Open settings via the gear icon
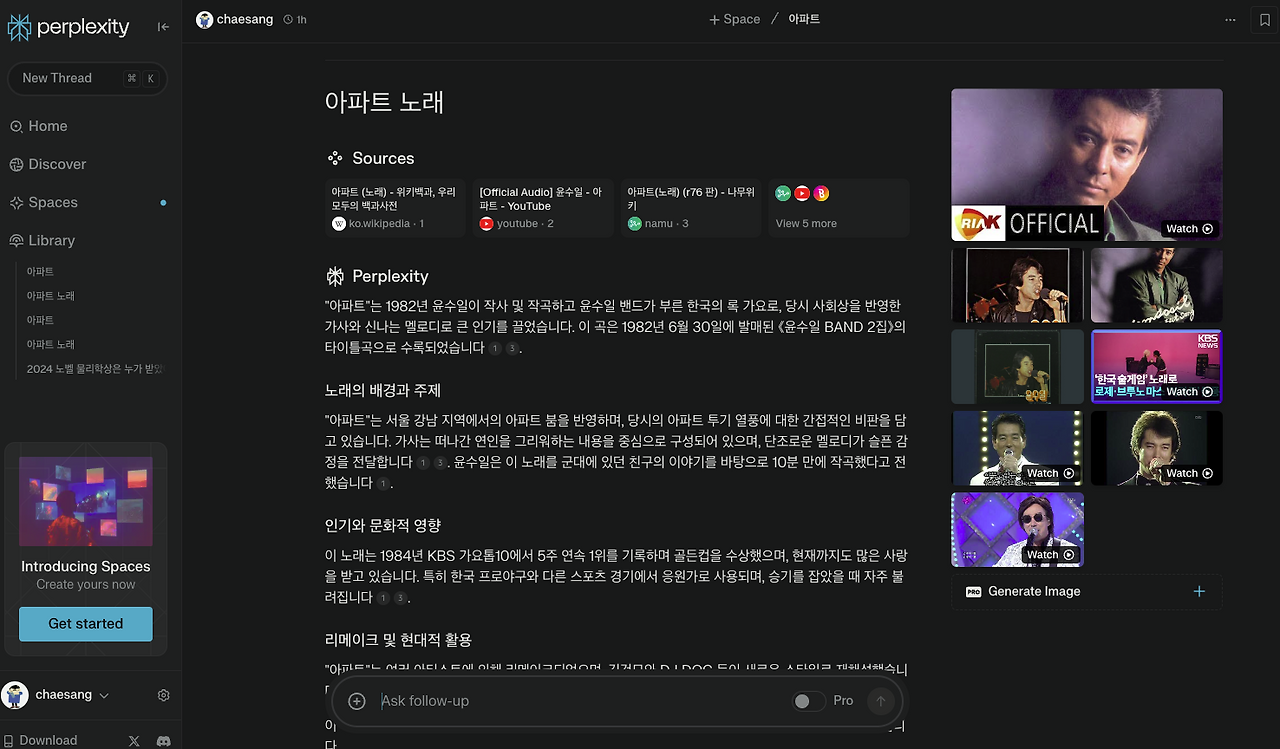 tap(164, 695)
